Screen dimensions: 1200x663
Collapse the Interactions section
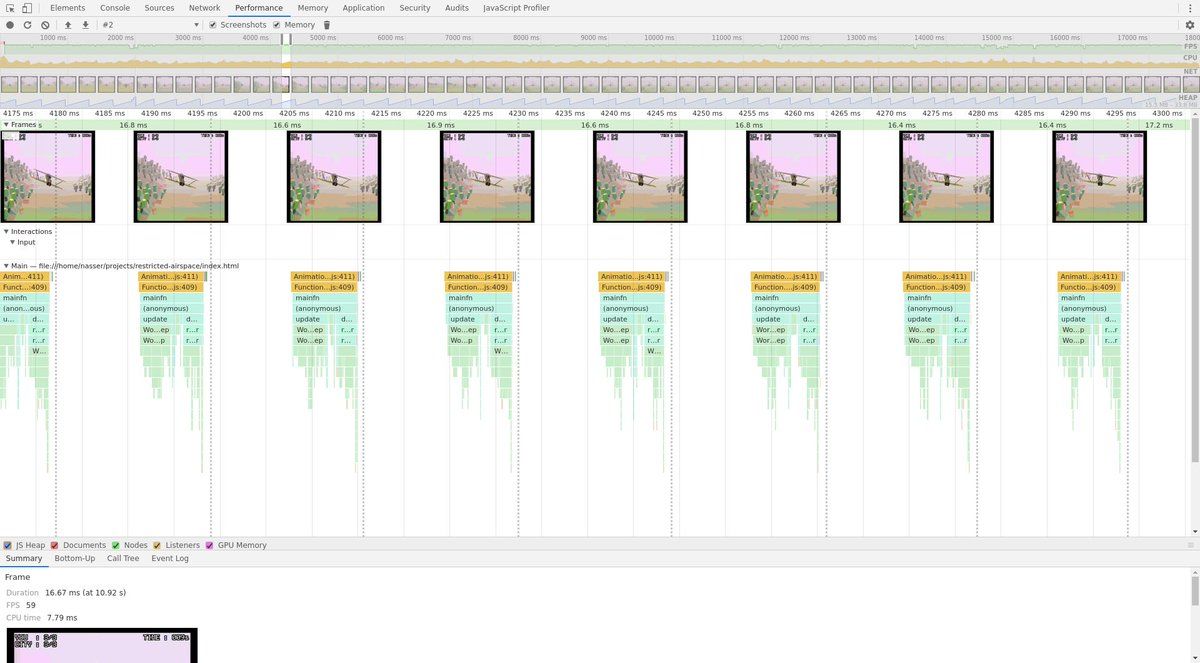(x=6, y=232)
